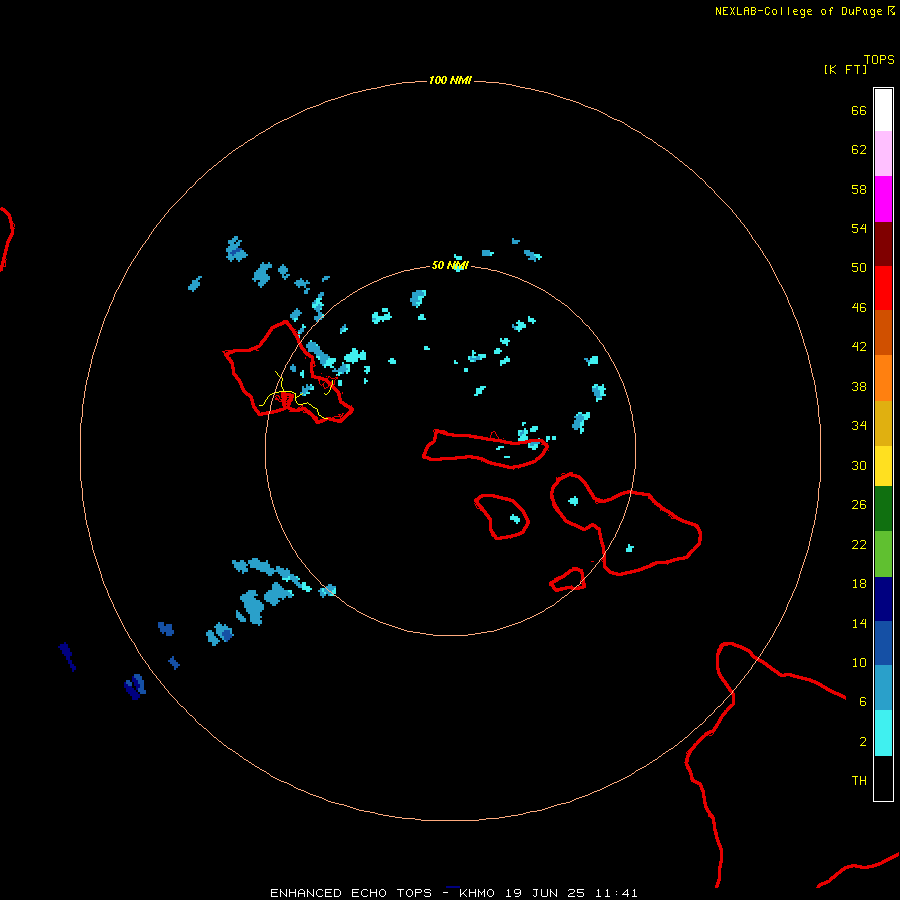The height and width of the screenshot is (900, 900).
Task: Click the legend value 66
Action: click(859, 111)
